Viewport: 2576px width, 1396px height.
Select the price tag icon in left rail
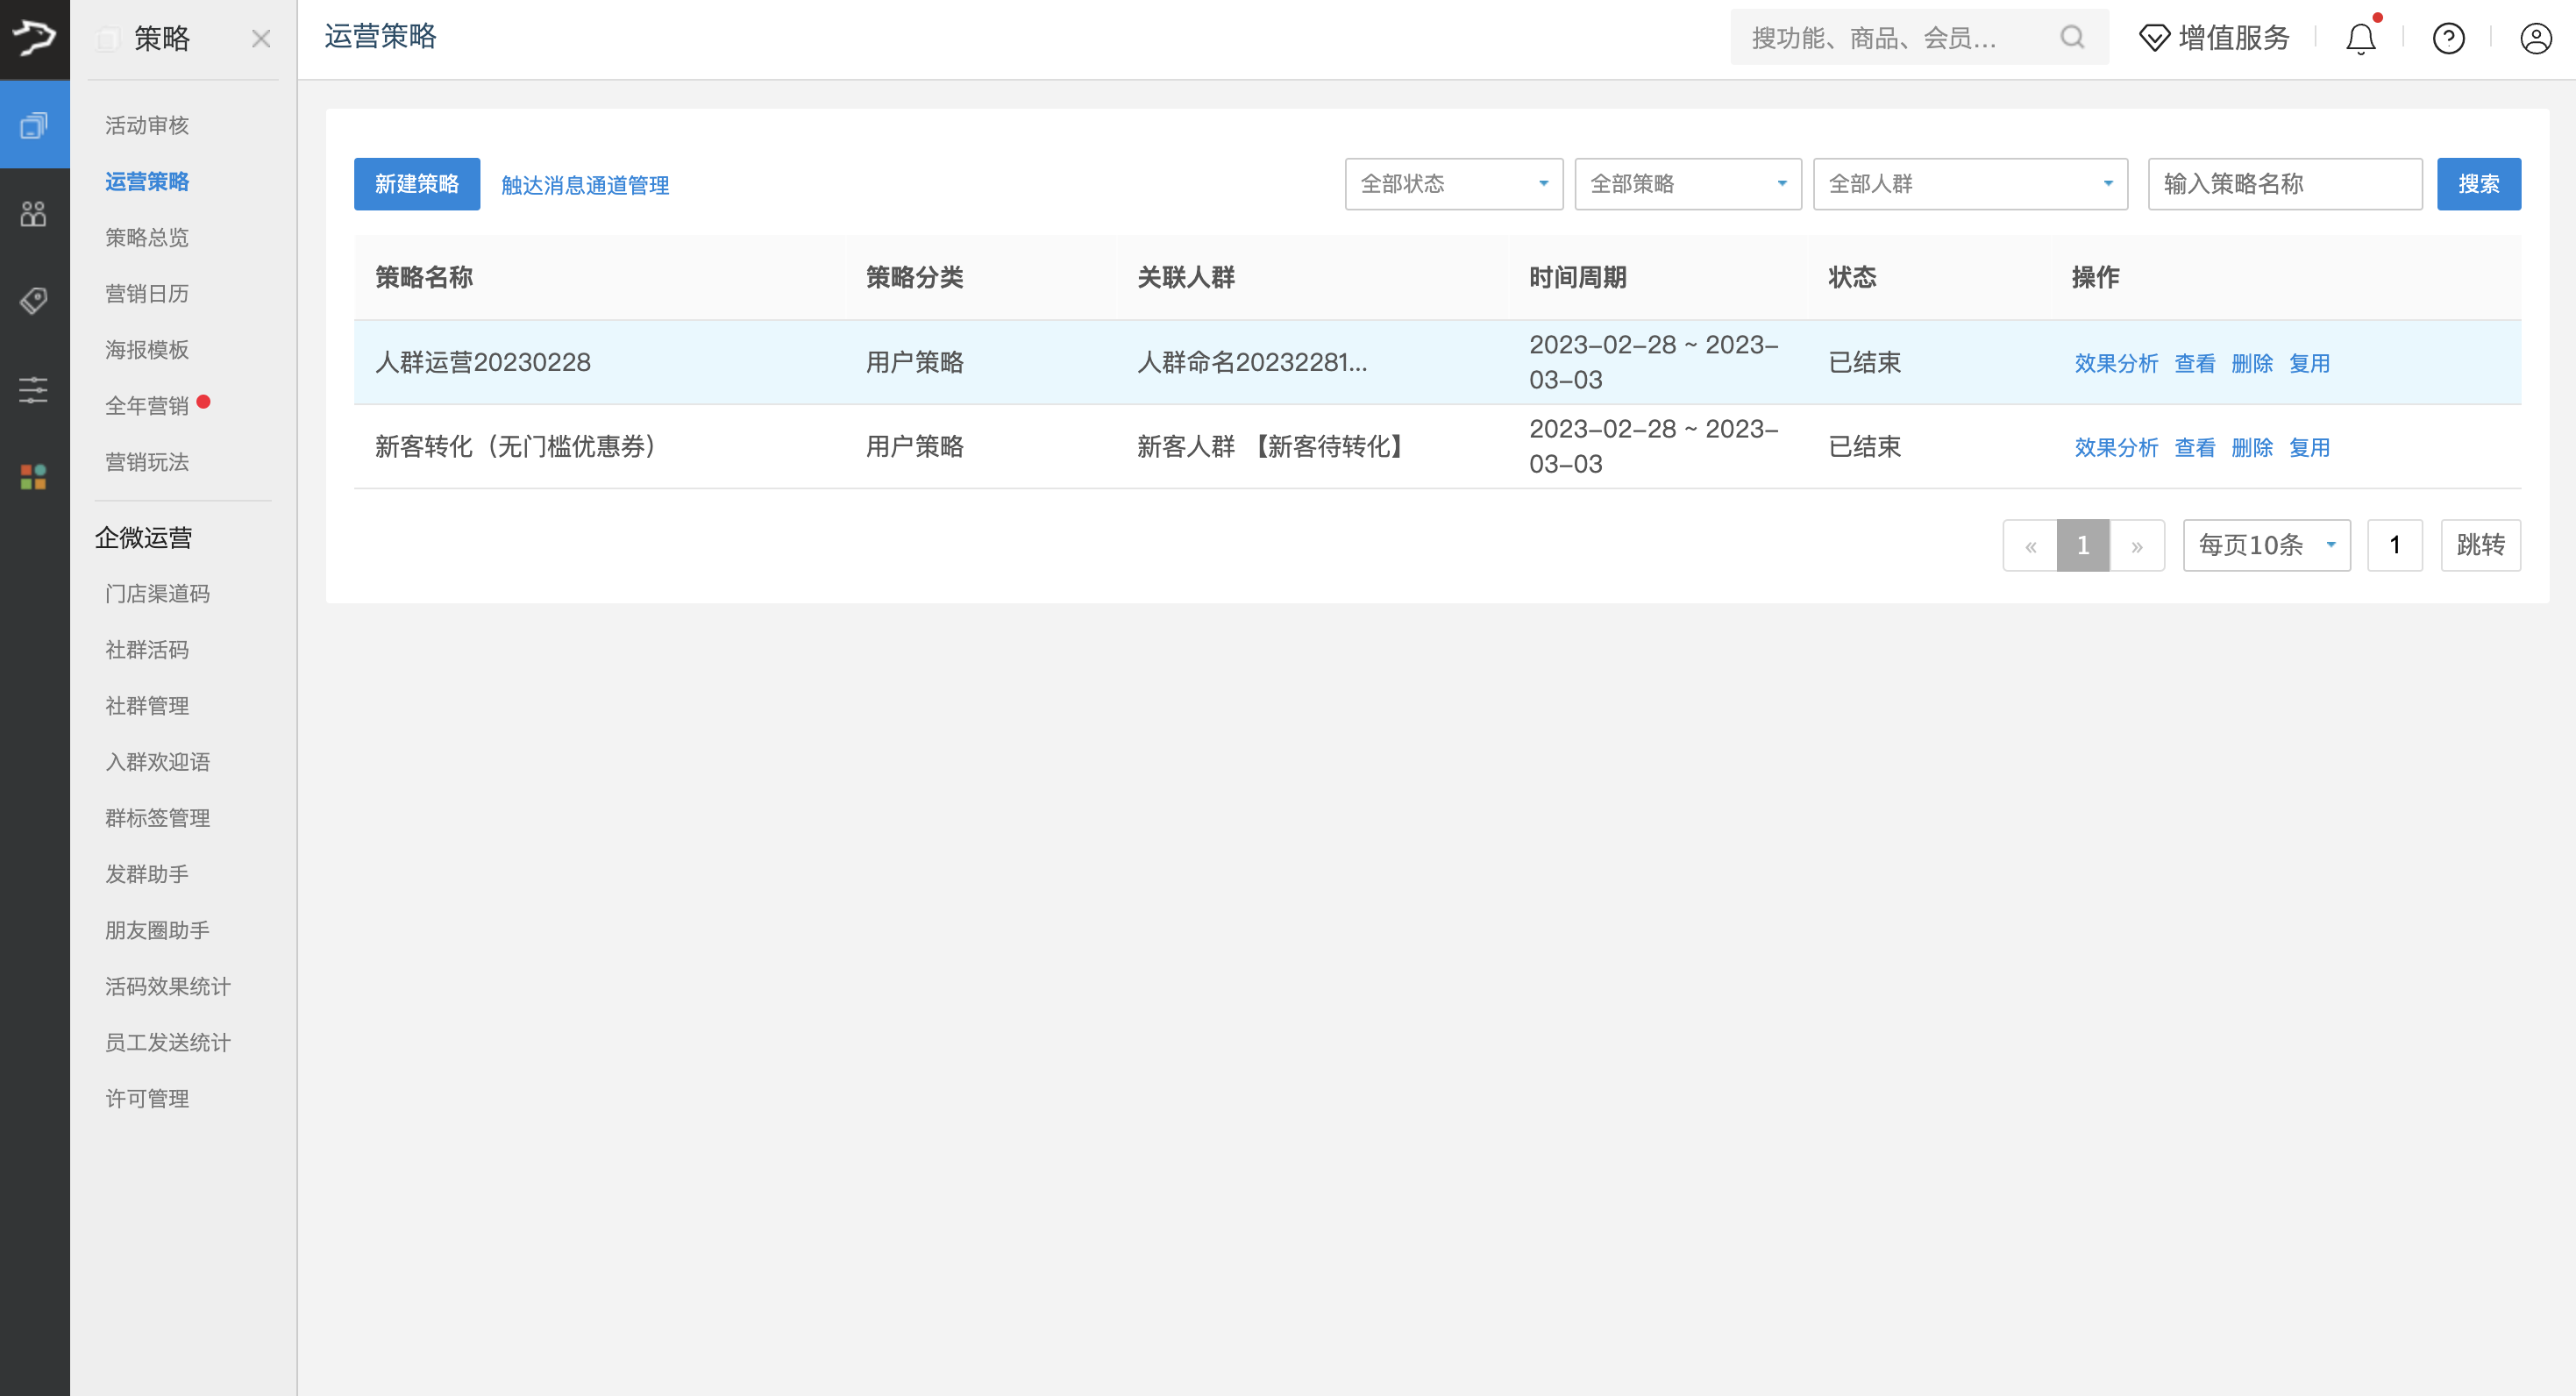pyautogui.click(x=34, y=300)
